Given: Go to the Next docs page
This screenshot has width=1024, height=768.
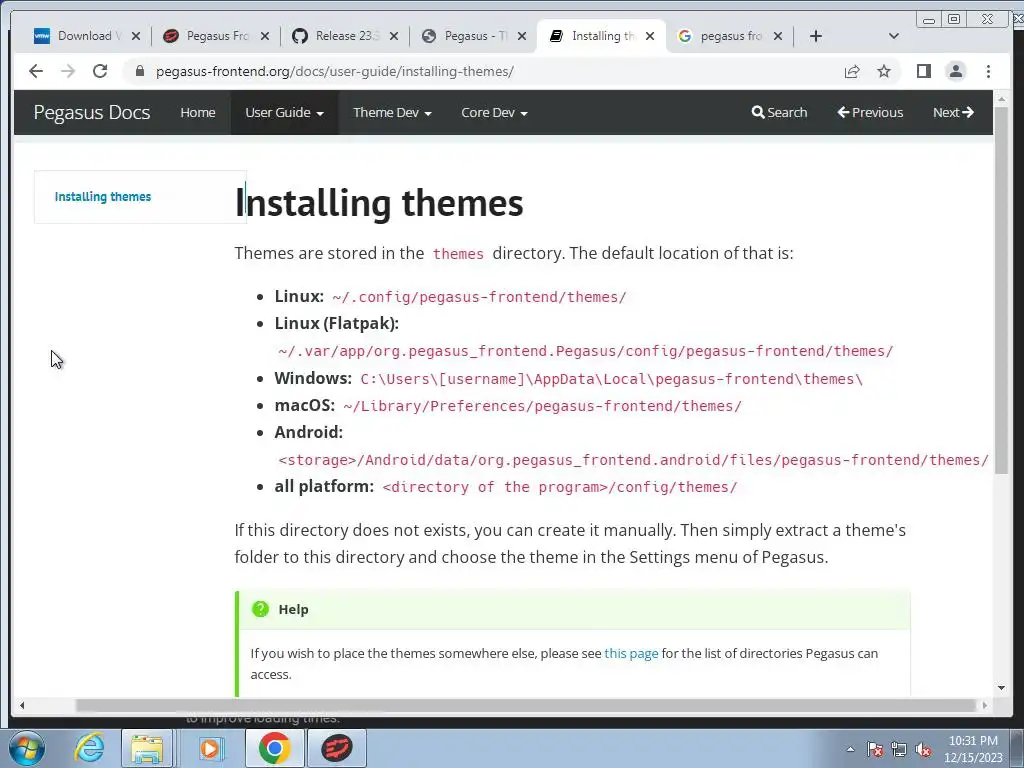Looking at the screenshot, I should (953, 112).
